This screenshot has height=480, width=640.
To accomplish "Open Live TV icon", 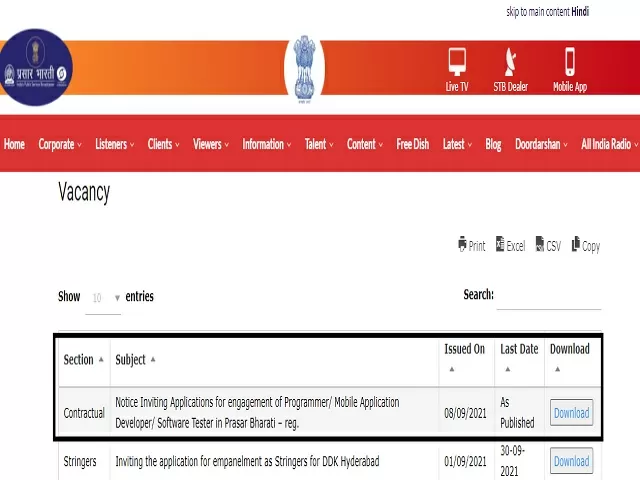I will tap(457, 68).
